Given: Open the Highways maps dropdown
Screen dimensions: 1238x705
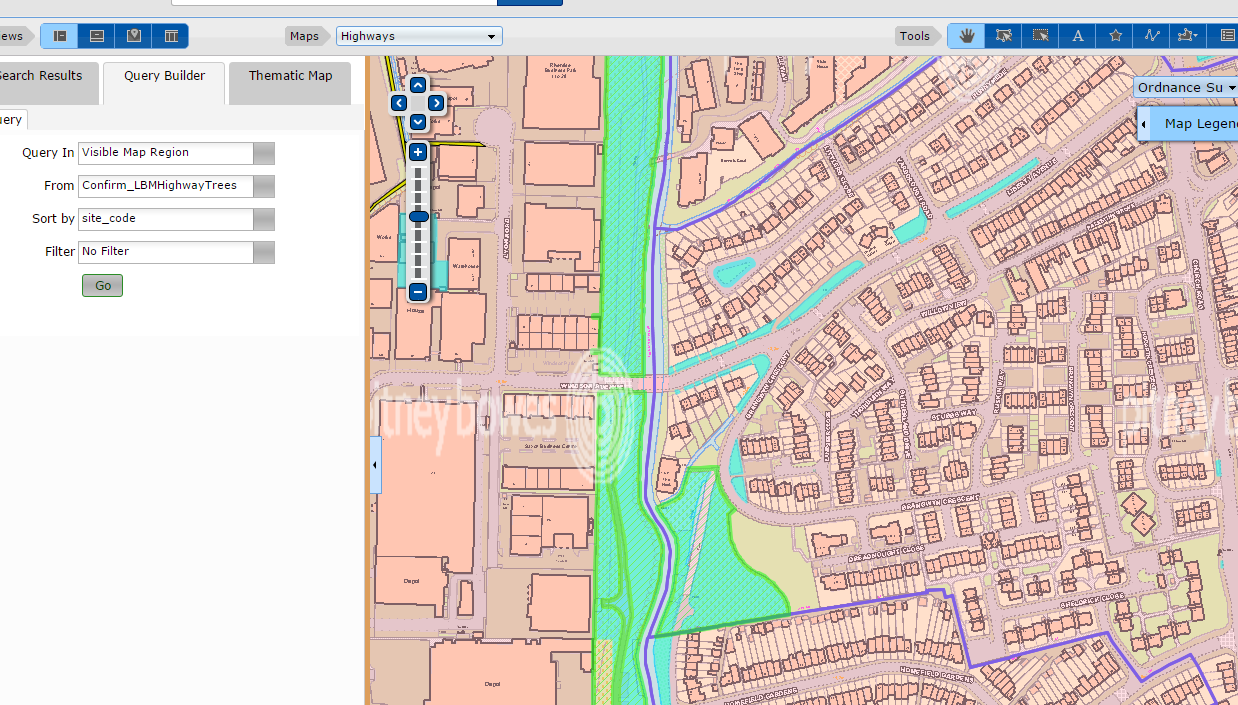Looking at the screenshot, I should (419, 36).
